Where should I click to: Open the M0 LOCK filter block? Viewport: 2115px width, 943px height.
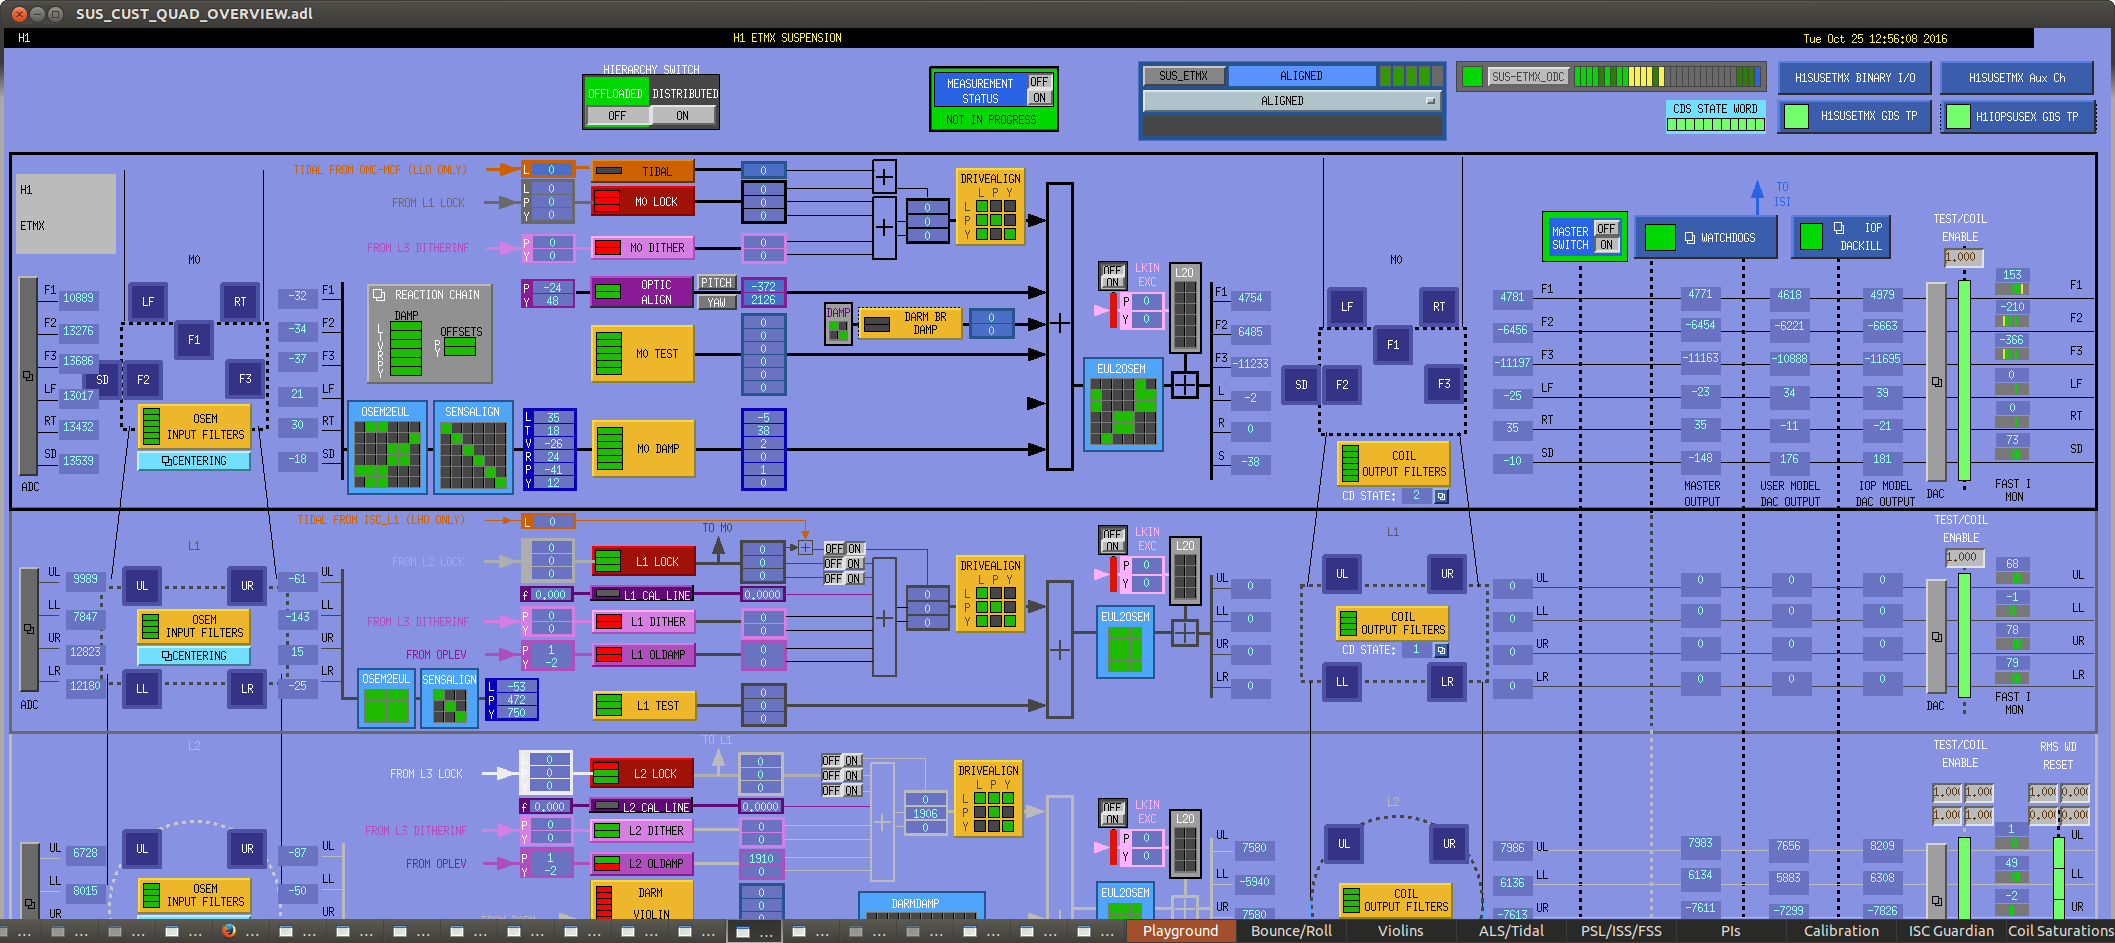(x=642, y=201)
